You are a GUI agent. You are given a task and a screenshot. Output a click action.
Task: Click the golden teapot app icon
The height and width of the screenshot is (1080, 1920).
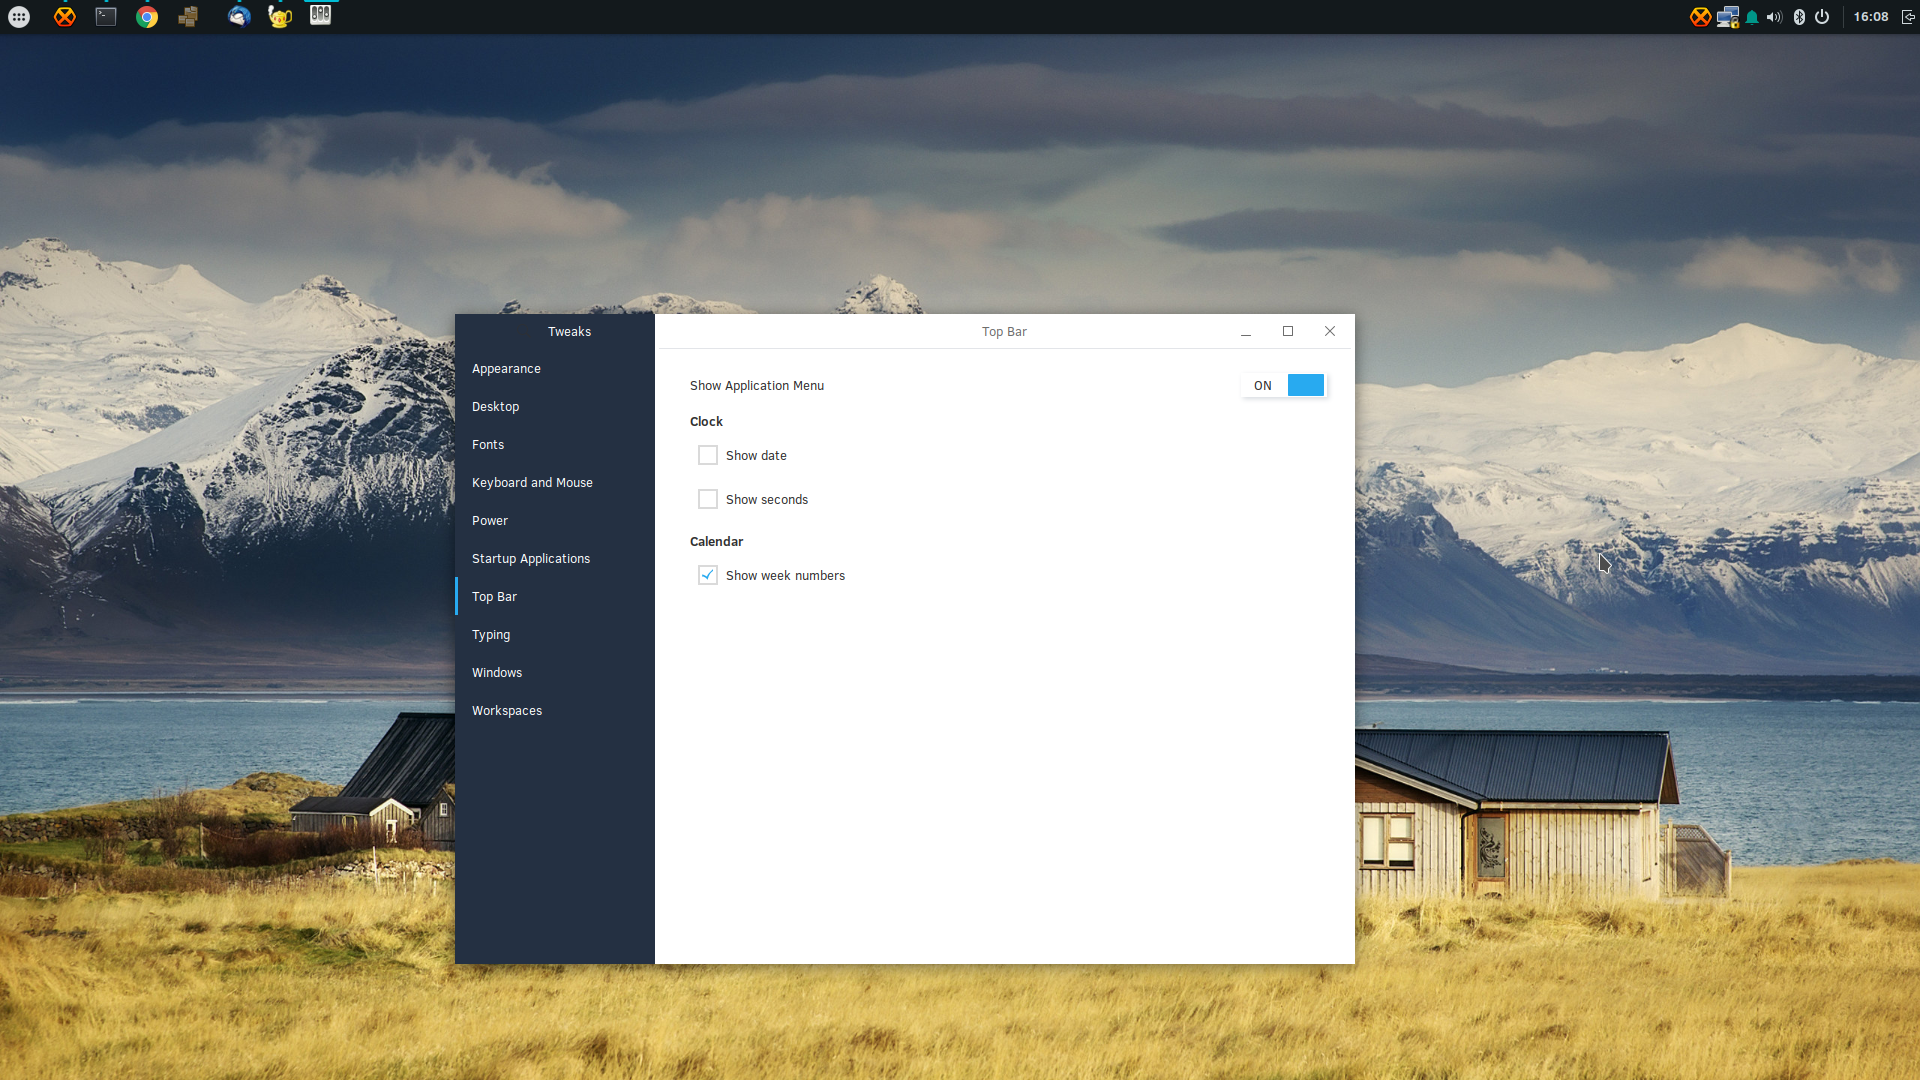click(x=279, y=17)
